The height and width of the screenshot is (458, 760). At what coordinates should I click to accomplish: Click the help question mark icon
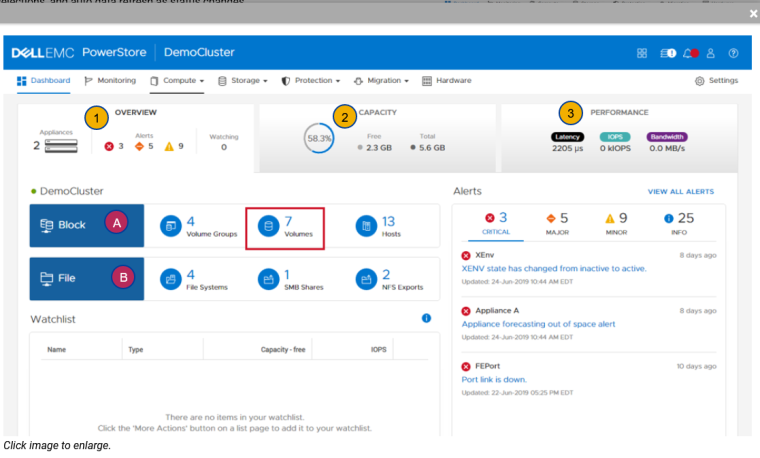tap(733, 53)
